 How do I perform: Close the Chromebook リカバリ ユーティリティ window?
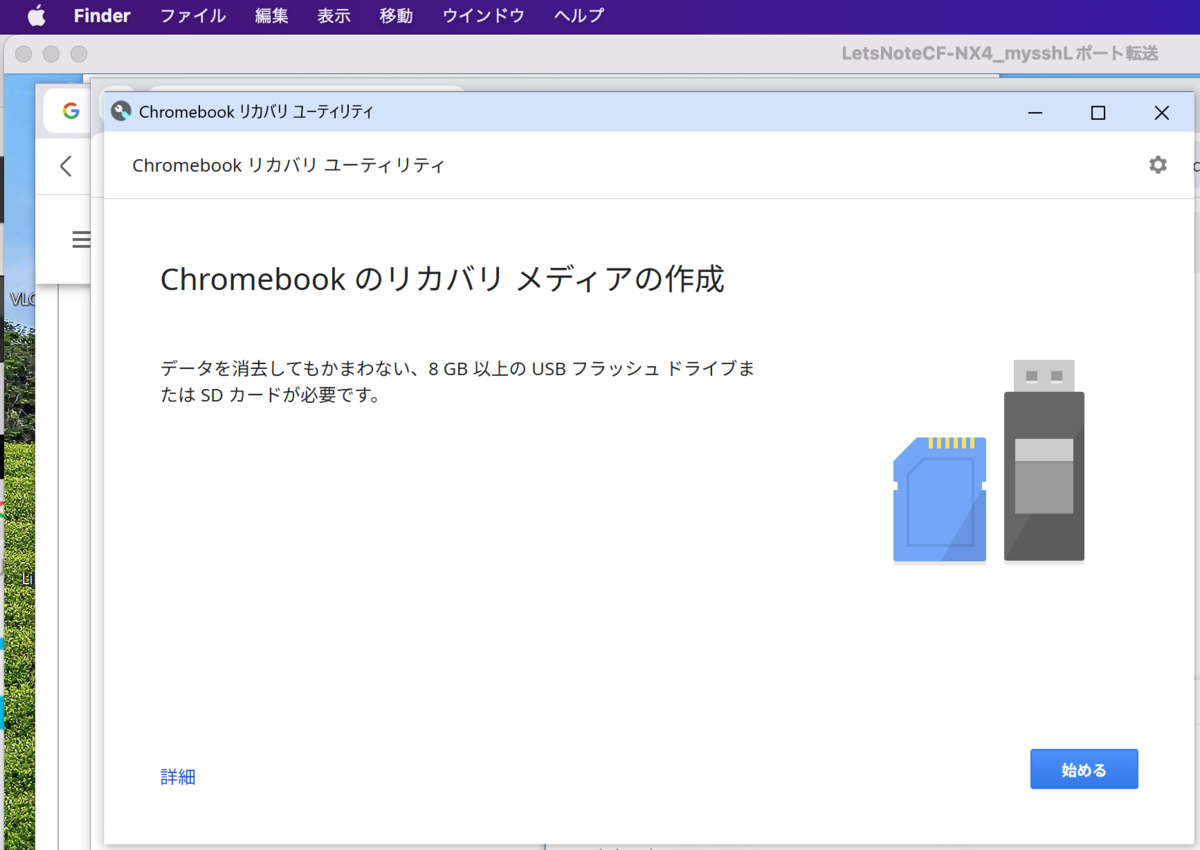pos(1161,113)
